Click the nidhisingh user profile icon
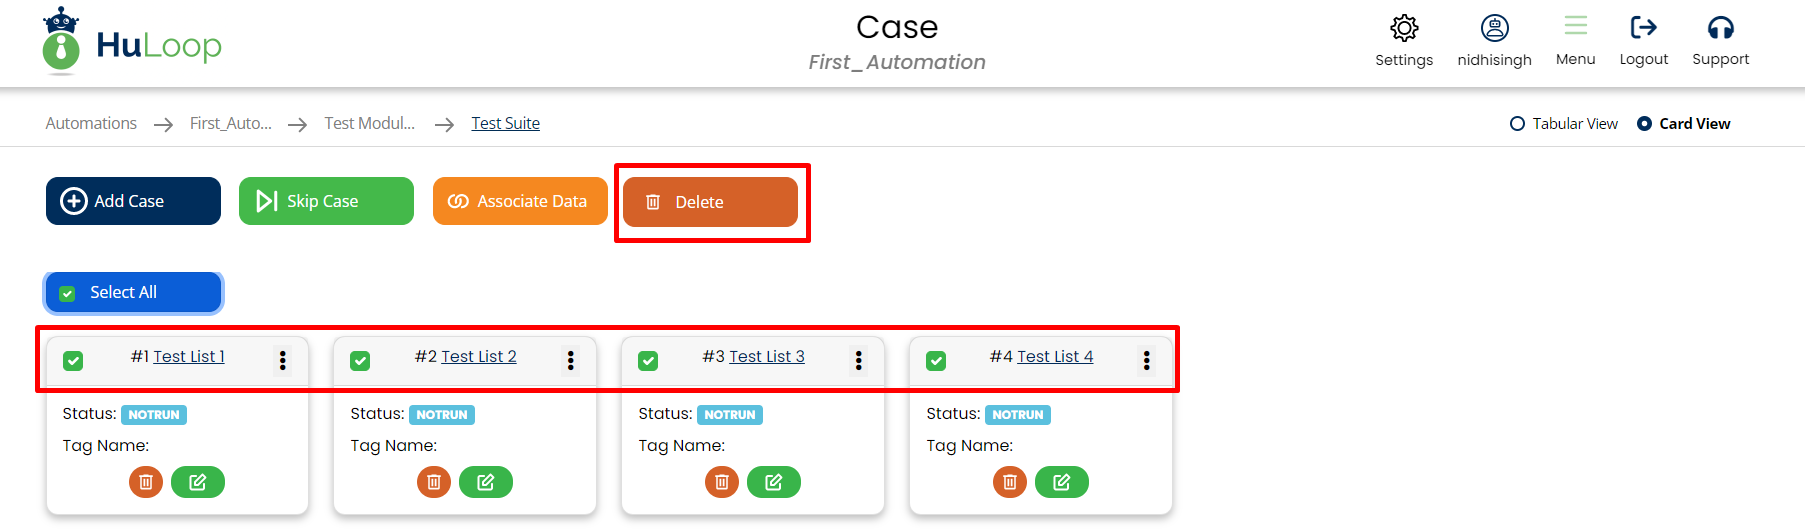The image size is (1805, 531). [x=1494, y=28]
